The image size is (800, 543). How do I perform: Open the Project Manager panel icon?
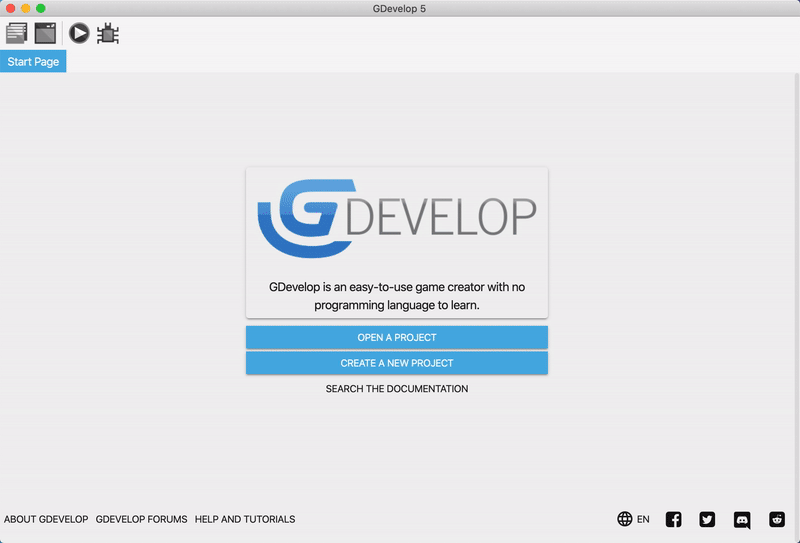pos(16,33)
